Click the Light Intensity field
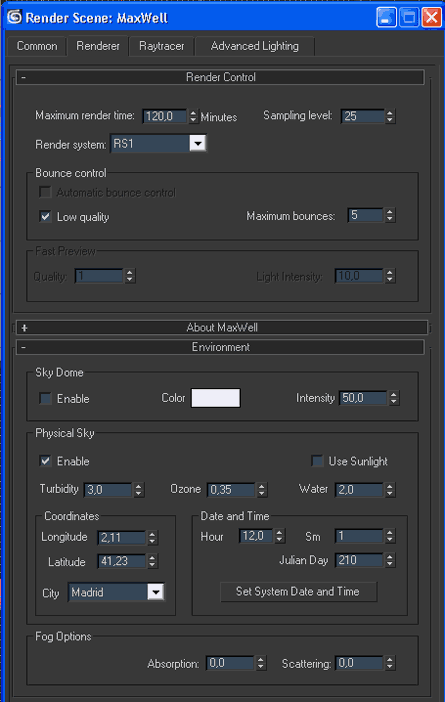 [x=359, y=276]
